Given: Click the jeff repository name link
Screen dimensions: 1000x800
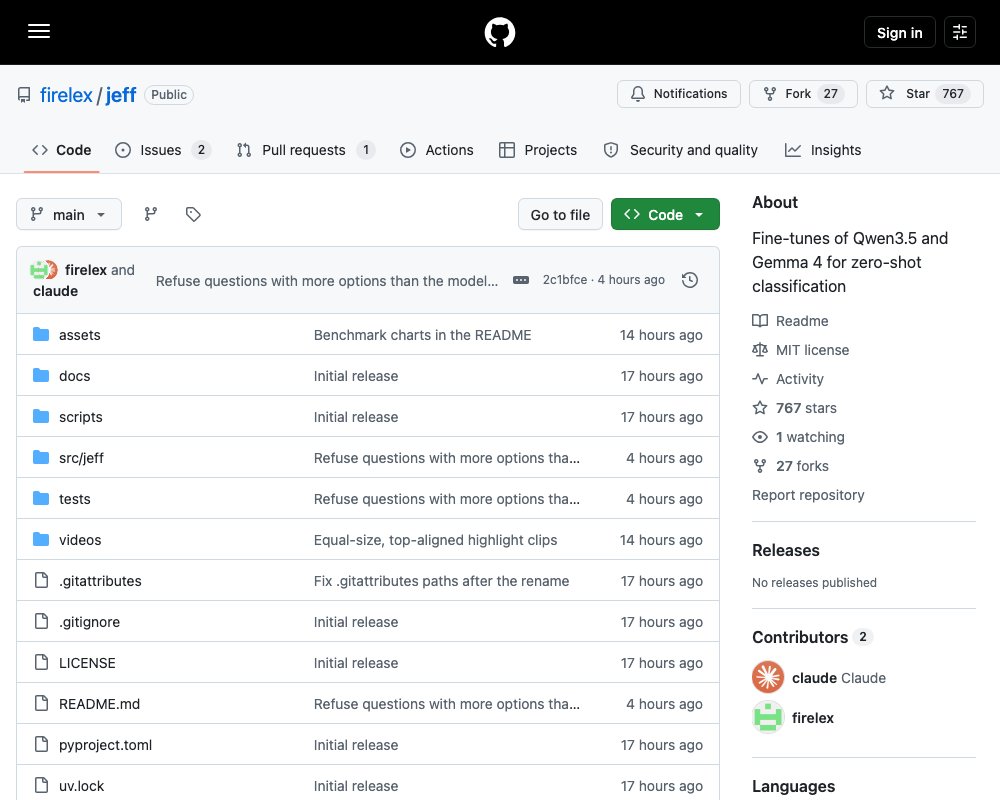Looking at the screenshot, I should click(x=121, y=95).
